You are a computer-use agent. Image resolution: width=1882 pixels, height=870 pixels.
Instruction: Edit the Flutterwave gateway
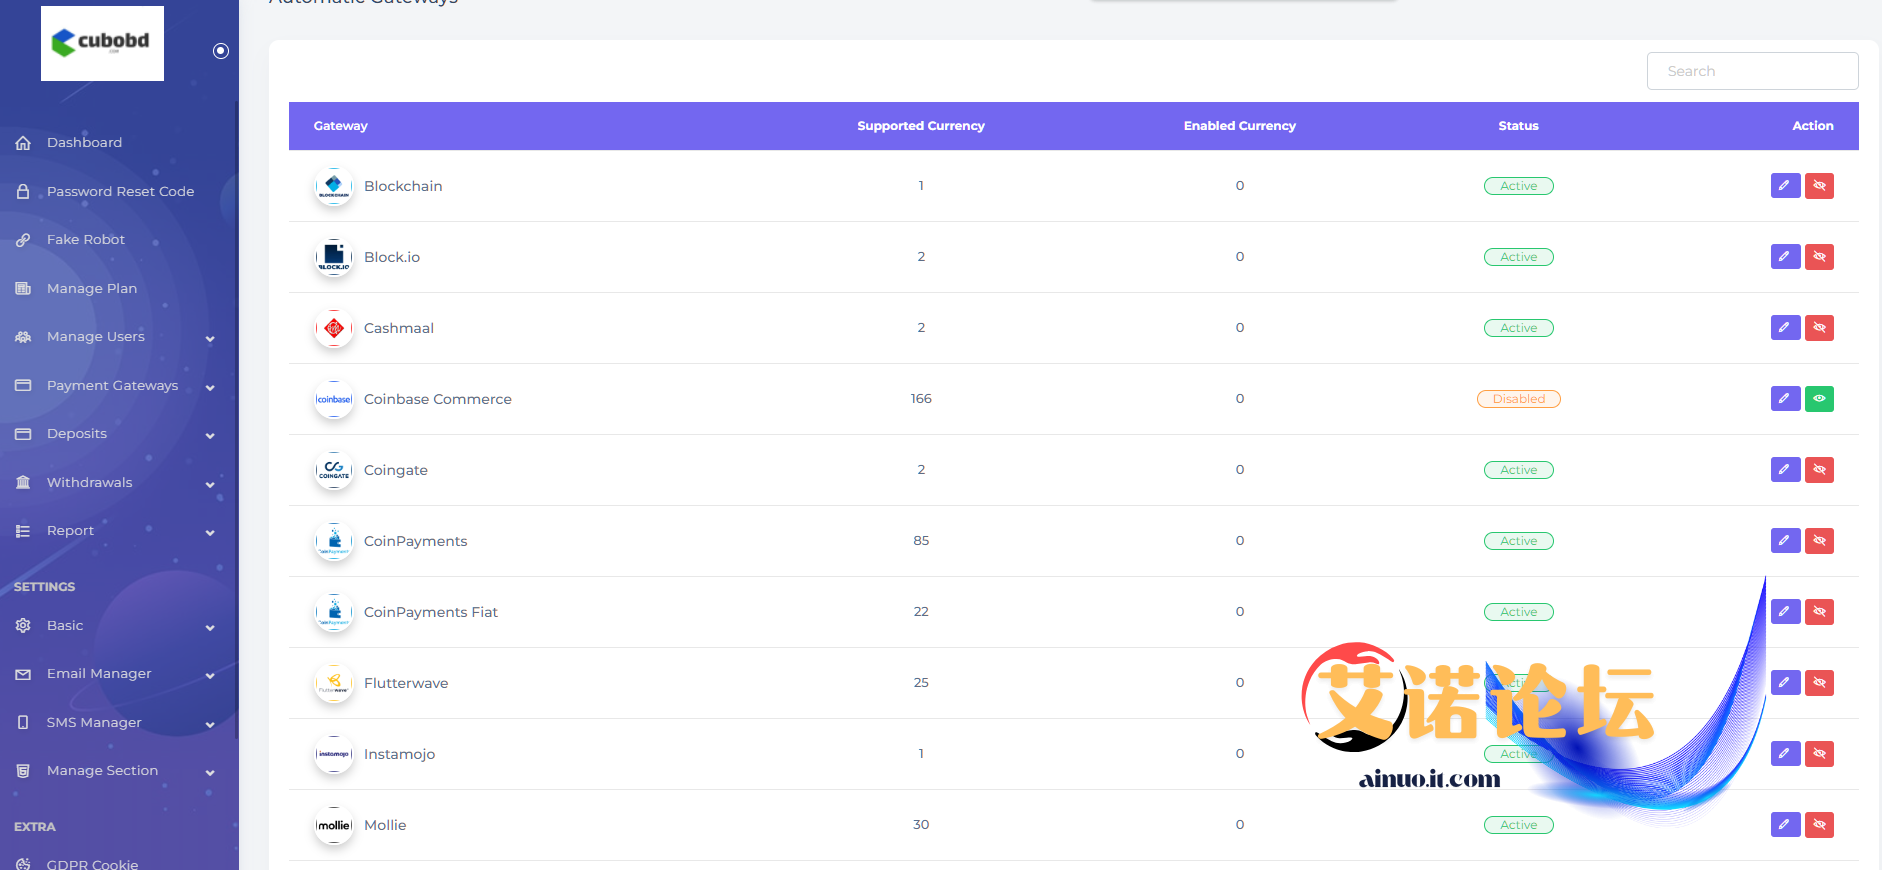[1785, 683]
